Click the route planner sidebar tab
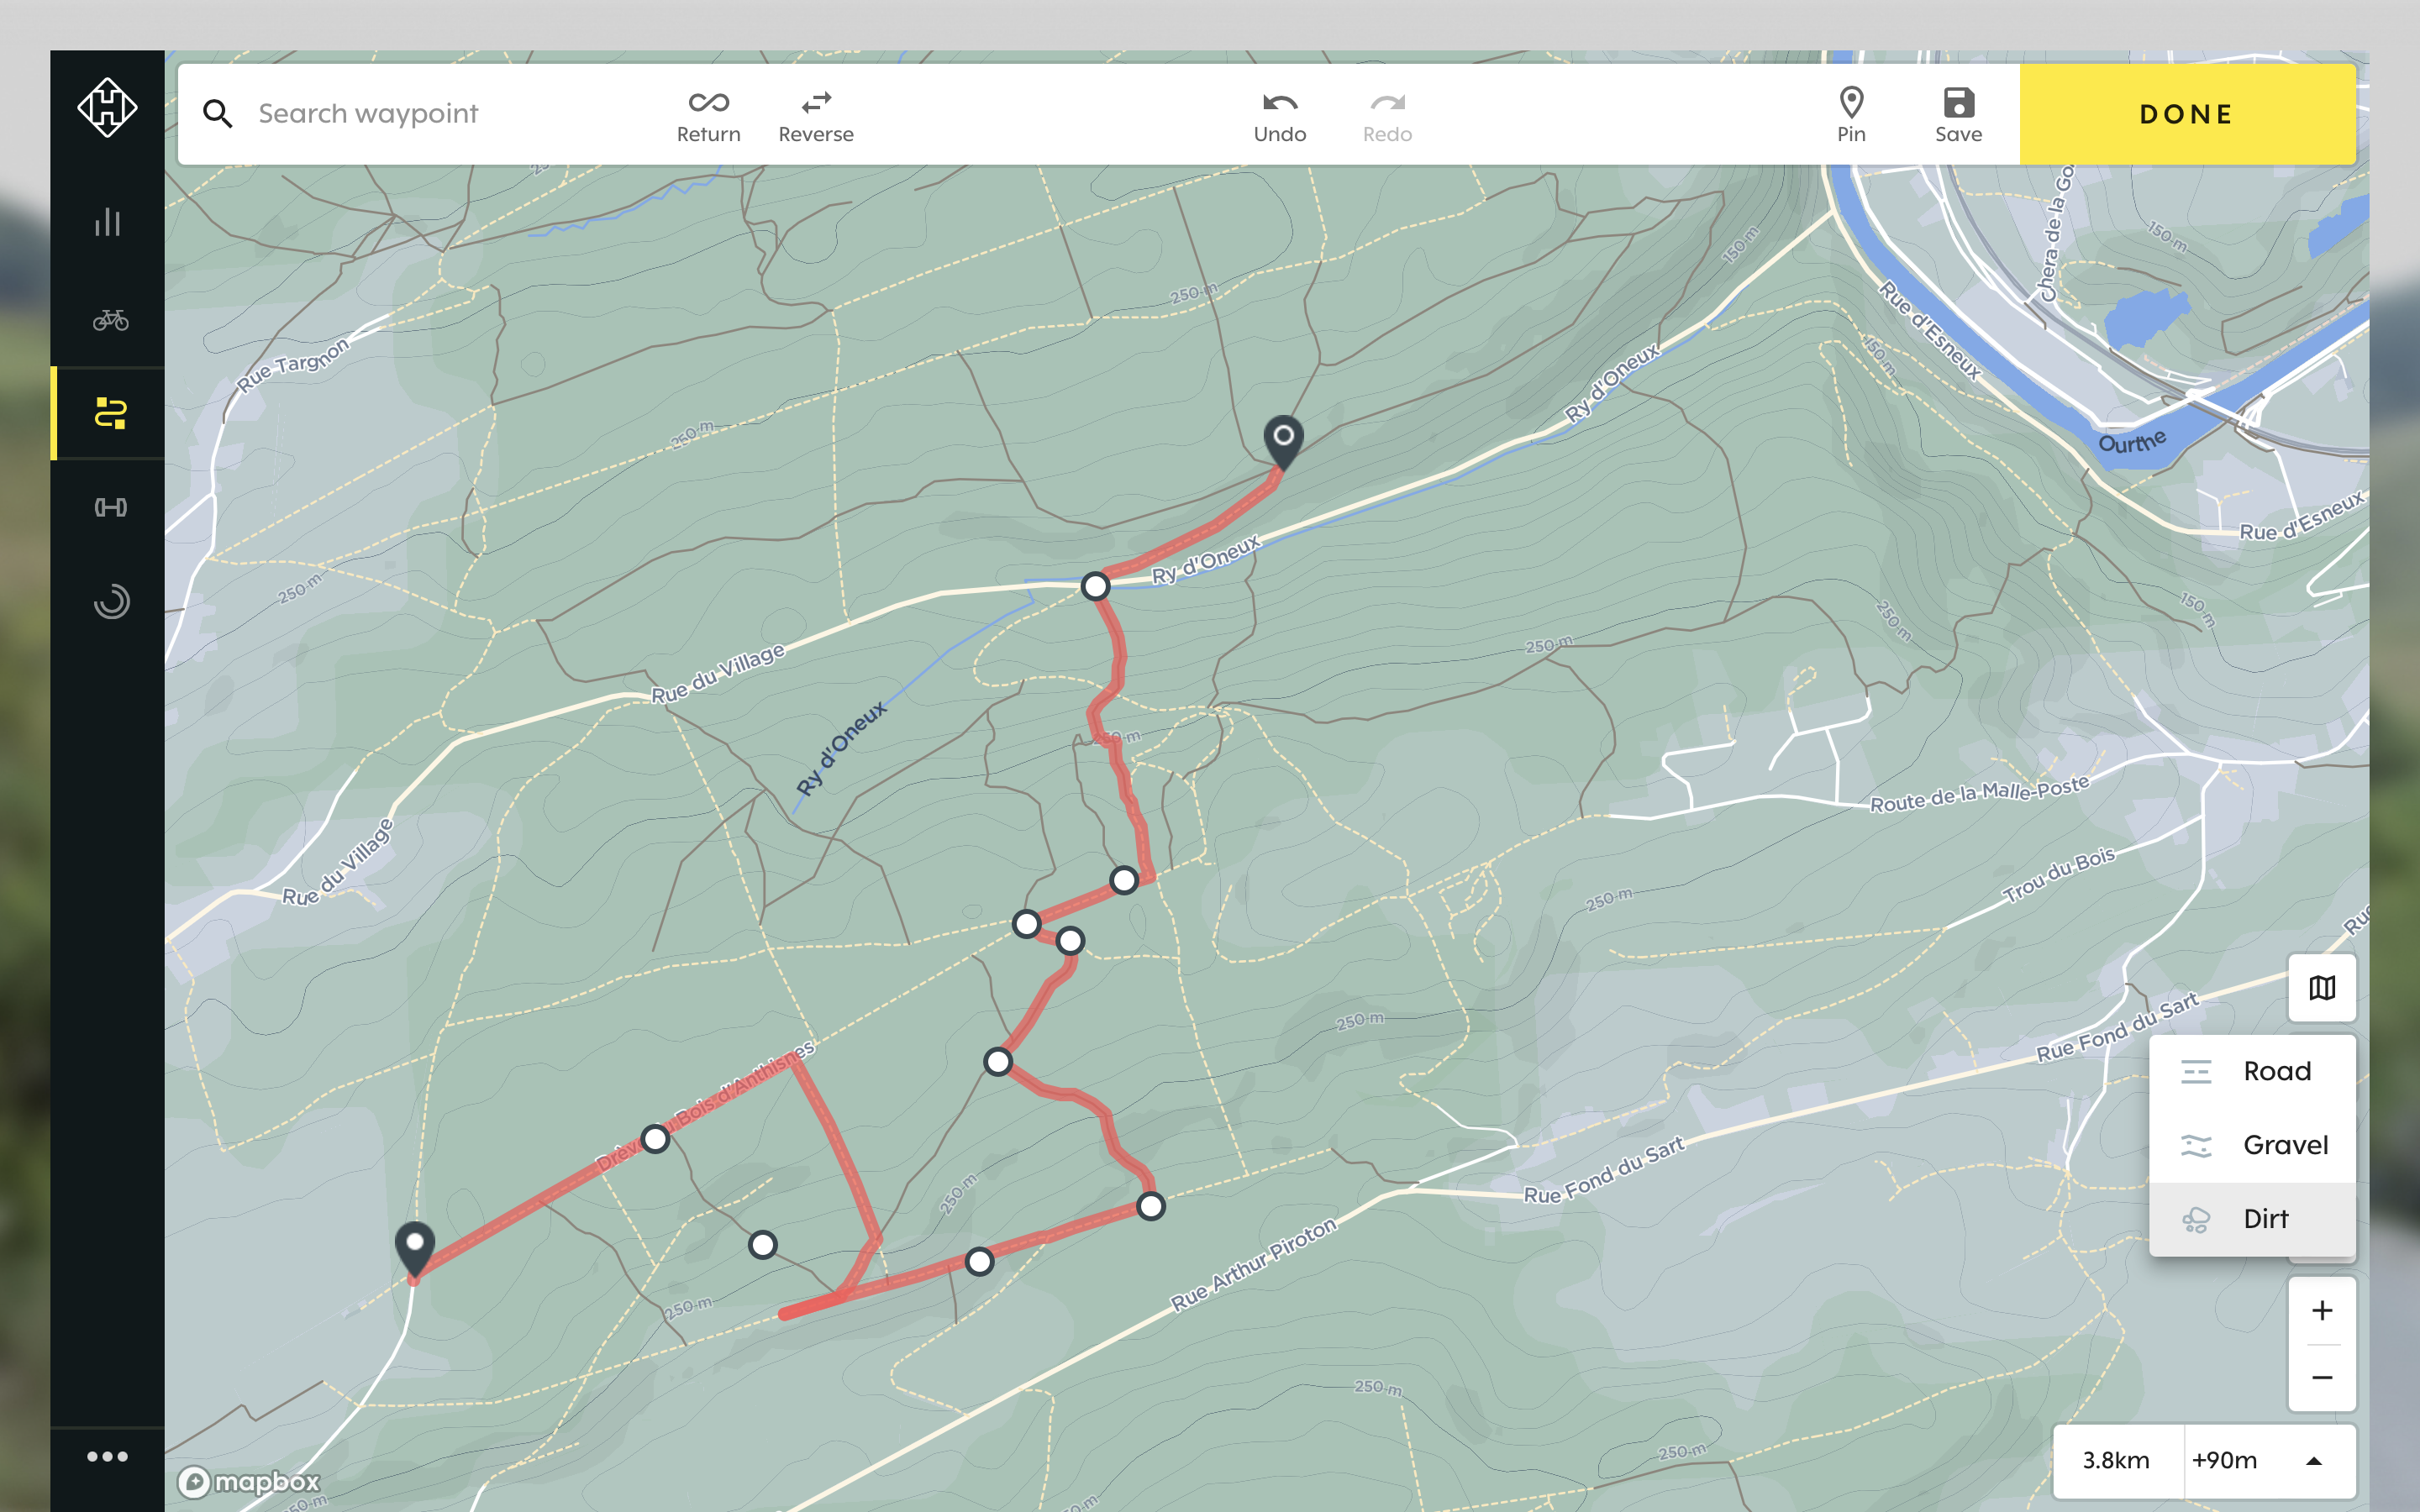This screenshot has width=2420, height=1512. pyautogui.click(x=108, y=413)
